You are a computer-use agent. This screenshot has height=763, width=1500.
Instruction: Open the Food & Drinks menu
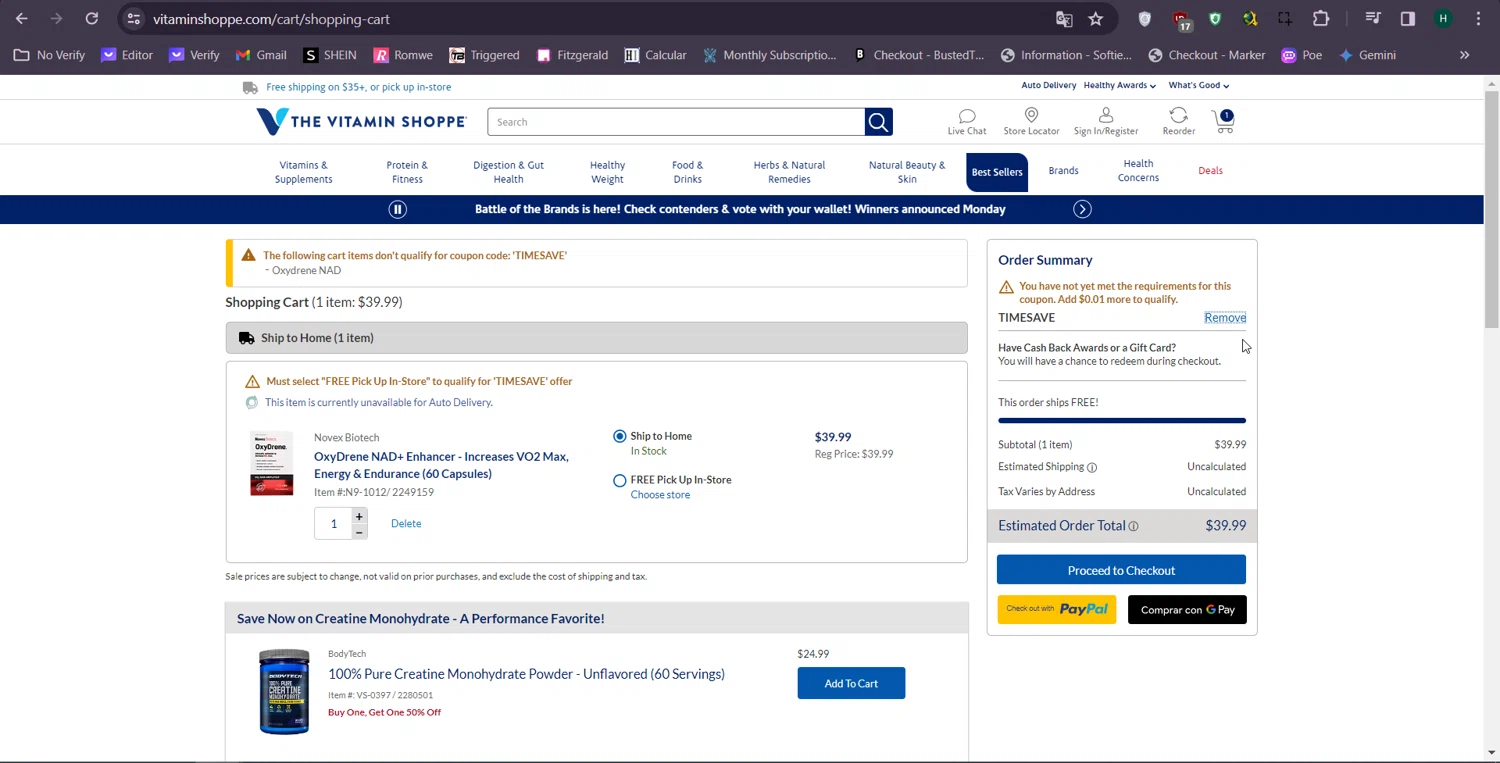pyautogui.click(x=687, y=172)
